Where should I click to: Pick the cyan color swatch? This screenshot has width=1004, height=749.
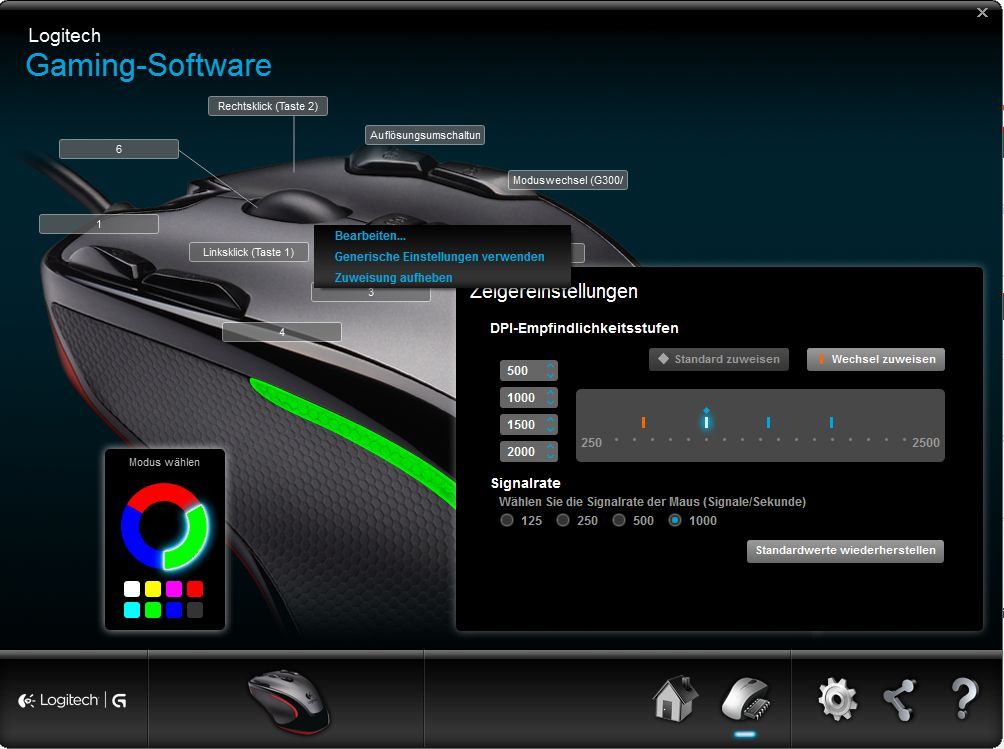tap(132, 610)
